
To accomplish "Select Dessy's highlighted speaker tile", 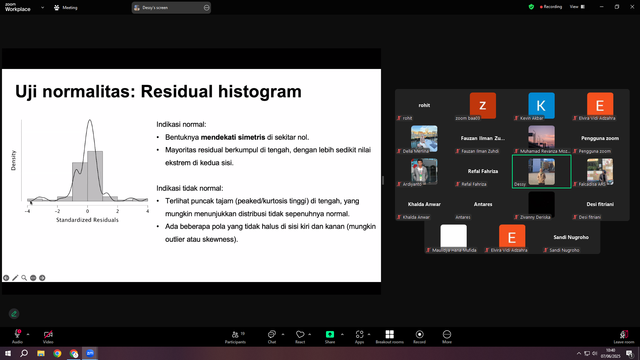I will [x=541, y=172].
